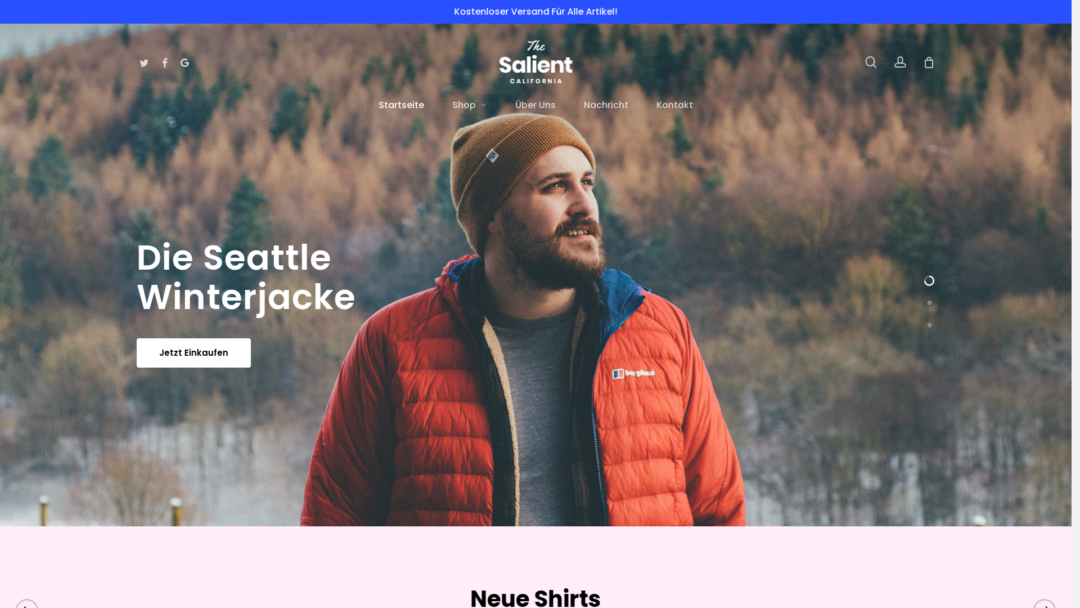The width and height of the screenshot is (1080, 608).
Task: Open the Über Uns page
Action: tap(535, 105)
